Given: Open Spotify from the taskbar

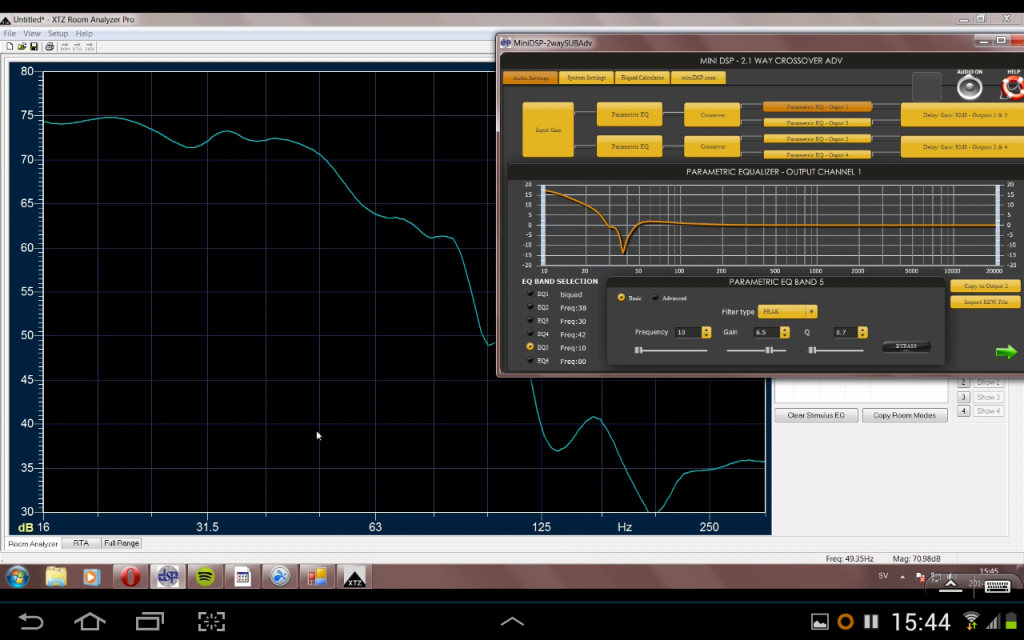Looking at the screenshot, I should tap(205, 577).
